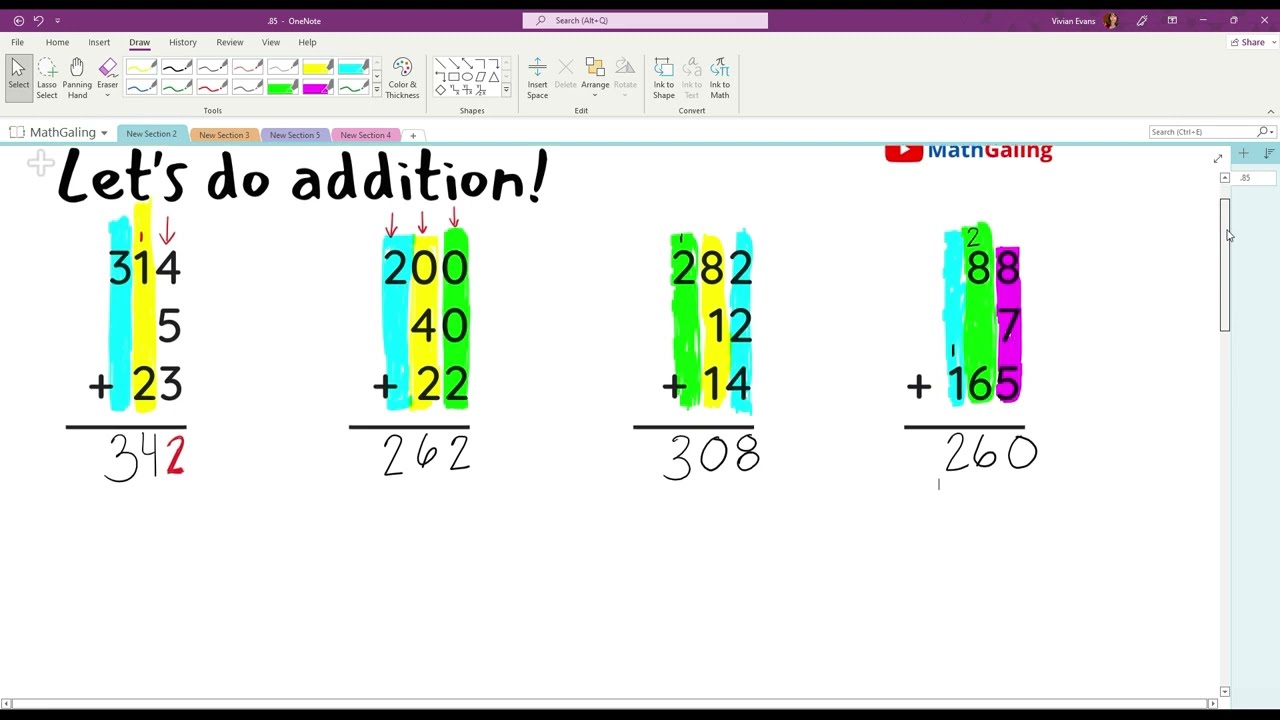1280x720 pixels.
Task: Choose the straight line shape
Action: coord(441,64)
